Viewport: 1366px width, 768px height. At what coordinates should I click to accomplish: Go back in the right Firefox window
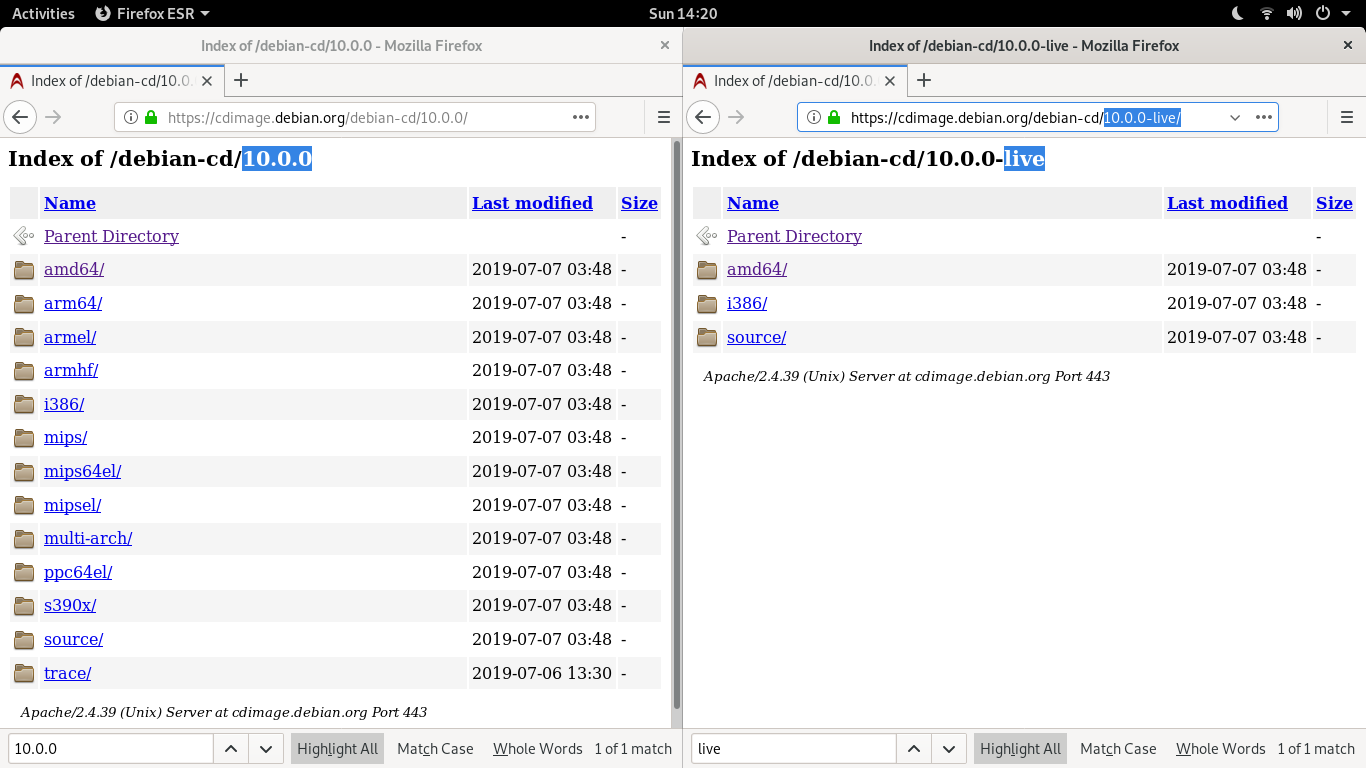point(703,117)
